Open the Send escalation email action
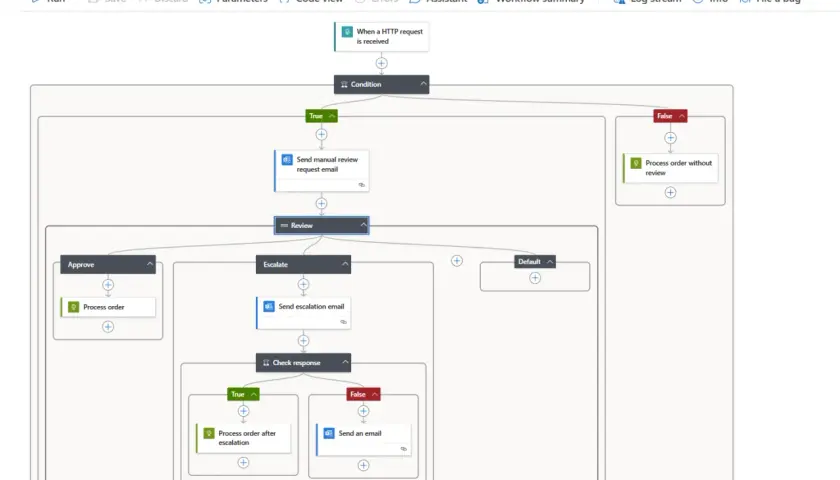The image size is (840, 480). pyautogui.click(x=303, y=313)
